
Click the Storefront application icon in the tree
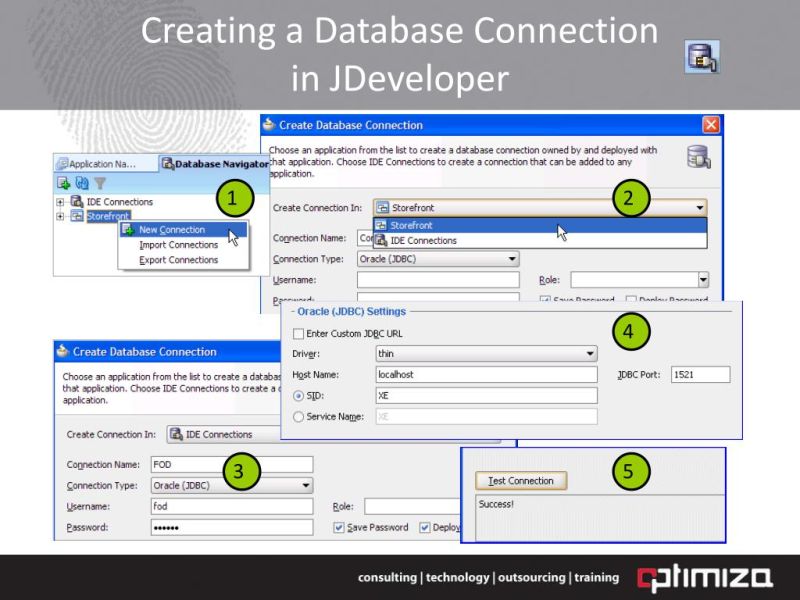point(75,214)
